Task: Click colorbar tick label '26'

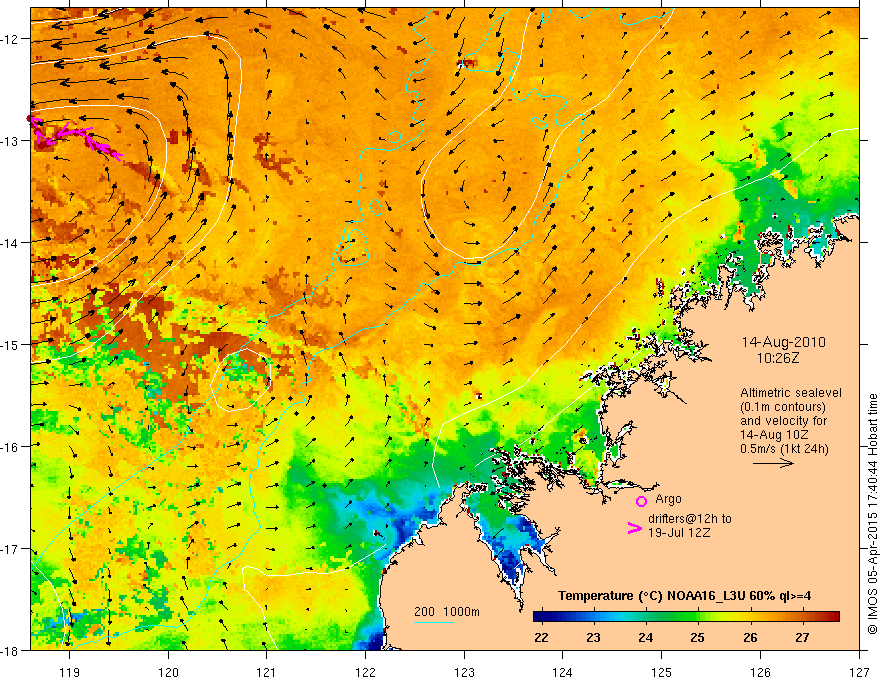Action: point(750,637)
